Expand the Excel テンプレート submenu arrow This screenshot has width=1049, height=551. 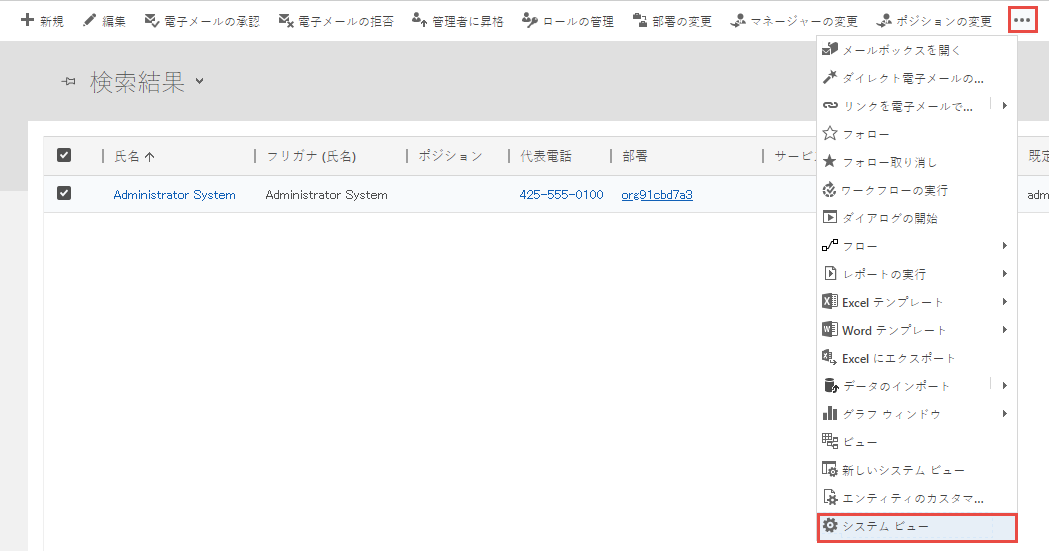[x=1004, y=302]
